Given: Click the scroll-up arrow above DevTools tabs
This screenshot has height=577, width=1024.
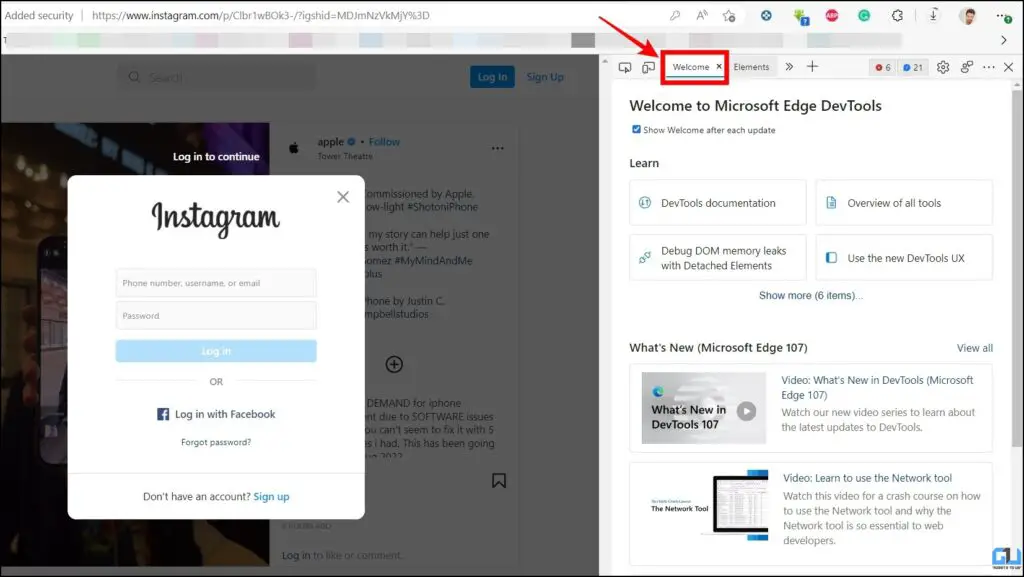Looking at the screenshot, I should click(605, 62).
